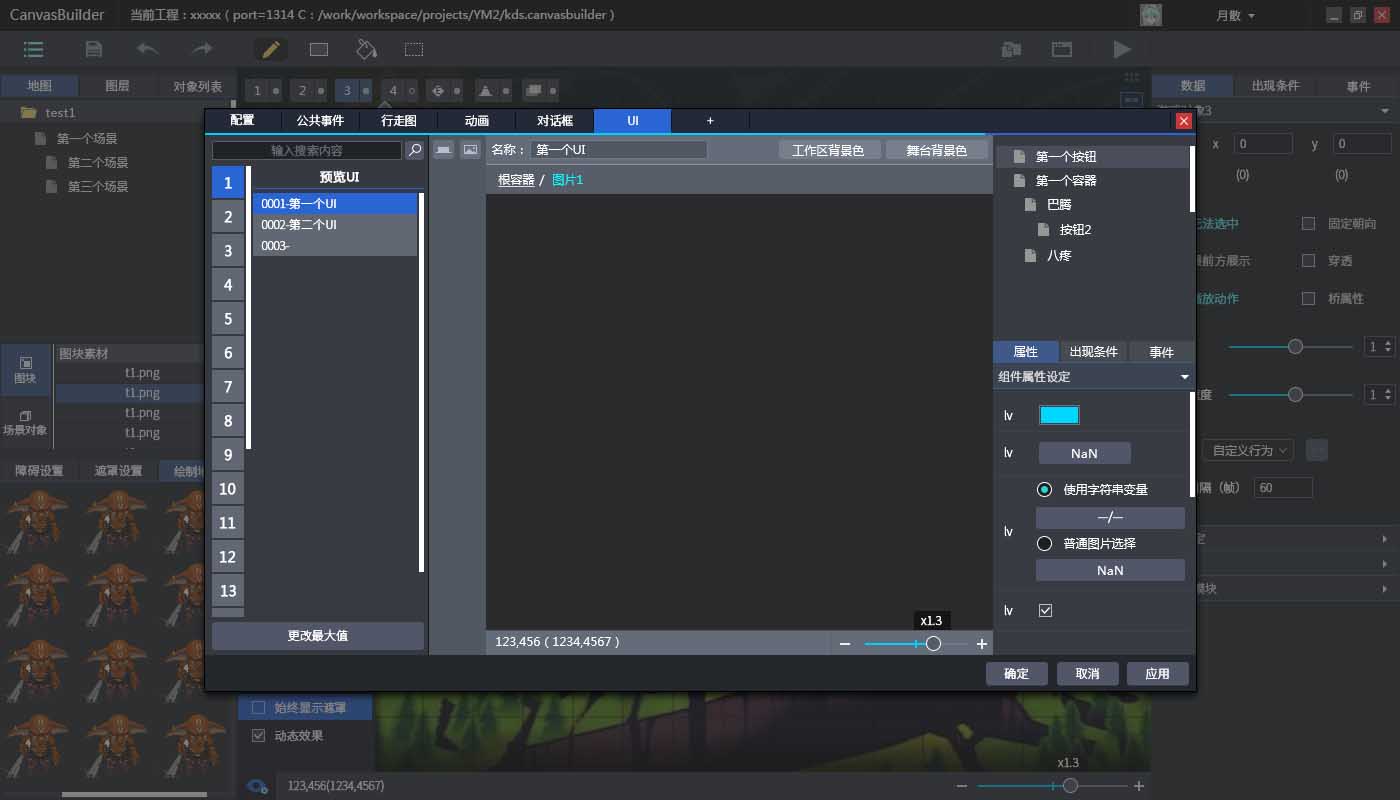1400x800 pixels.
Task: Select the pencil draw tool
Action: tap(270, 49)
